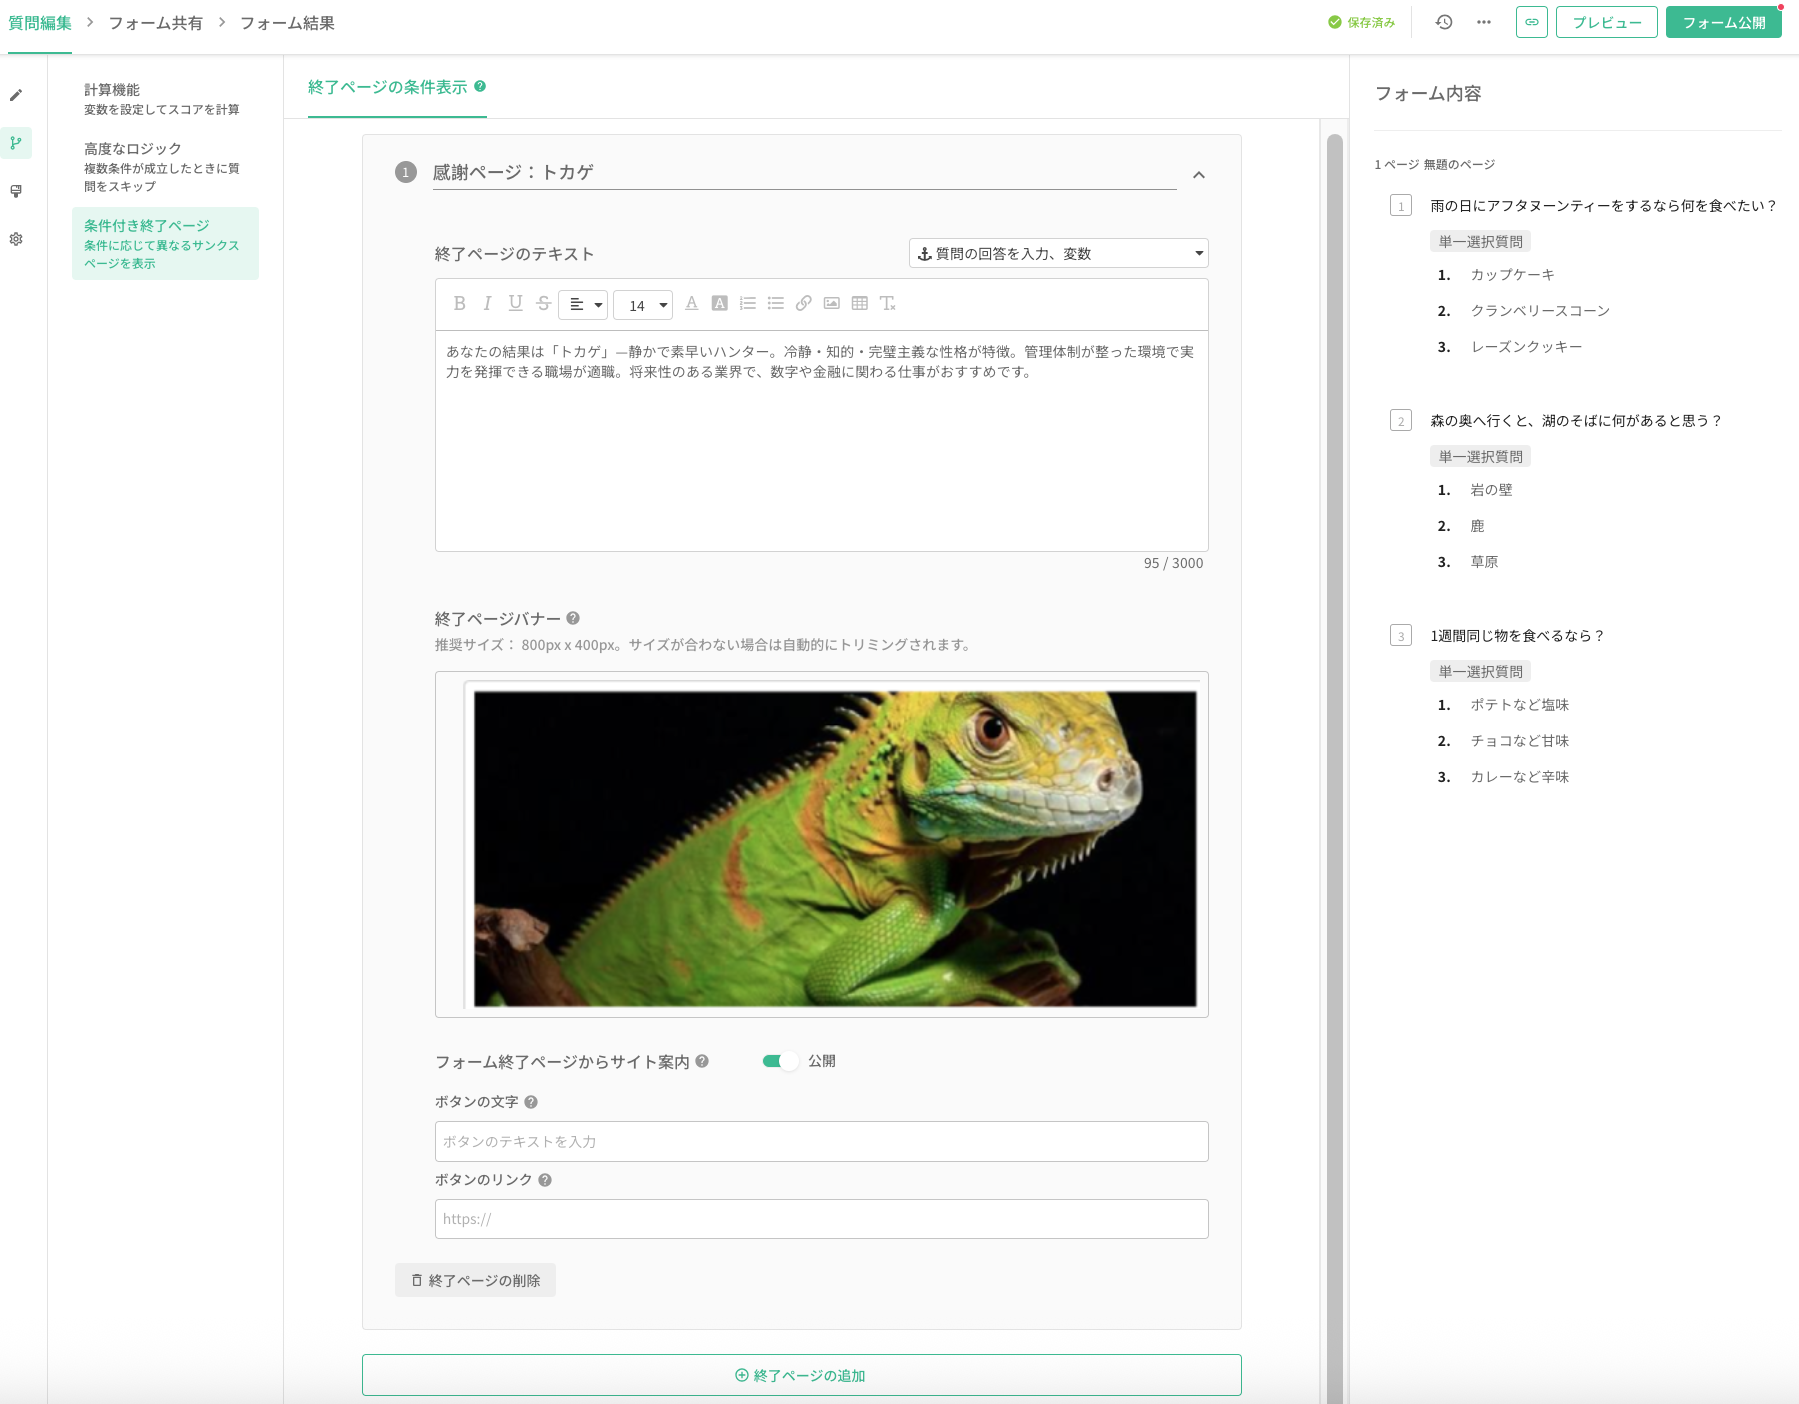This screenshot has width=1799, height=1404.
Task: Insert a numbered list
Action: [x=747, y=304]
